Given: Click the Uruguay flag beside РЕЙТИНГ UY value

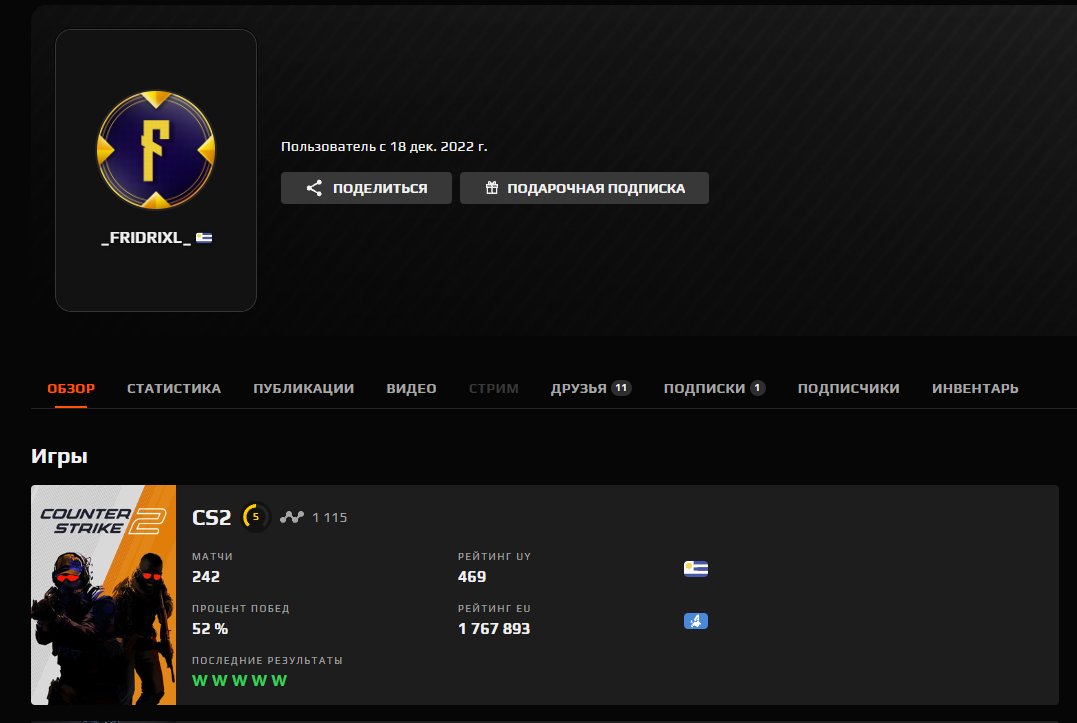Looking at the screenshot, I should tap(695, 568).
